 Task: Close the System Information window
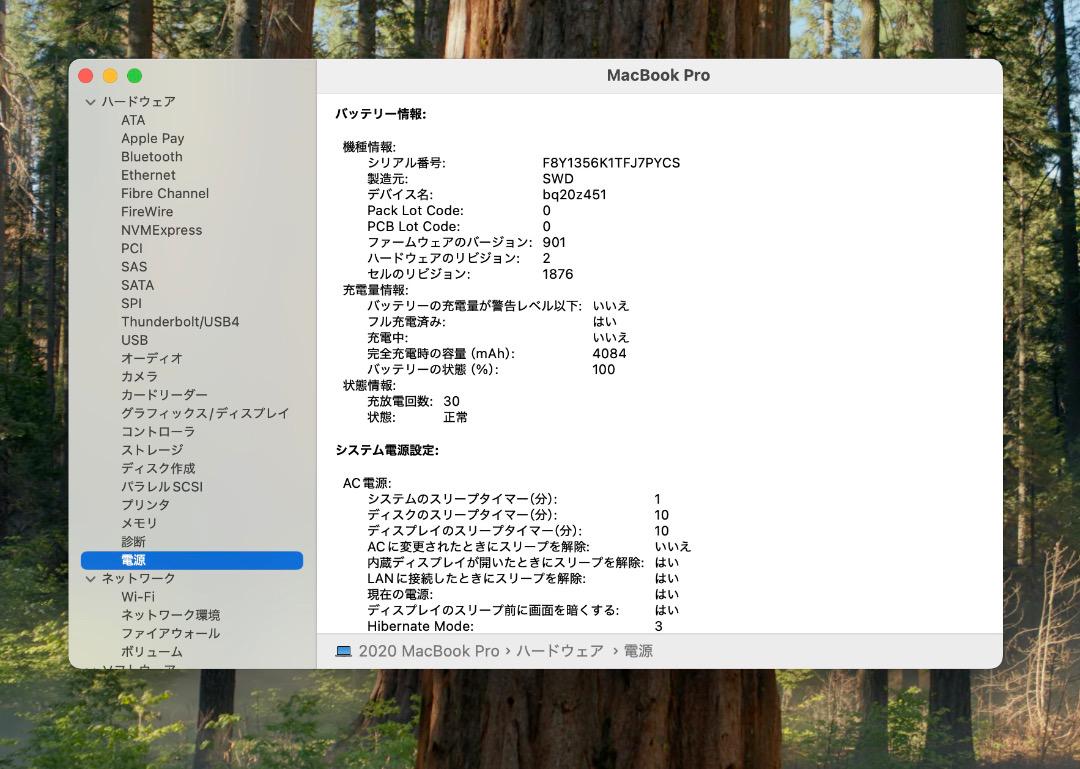(x=86, y=76)
